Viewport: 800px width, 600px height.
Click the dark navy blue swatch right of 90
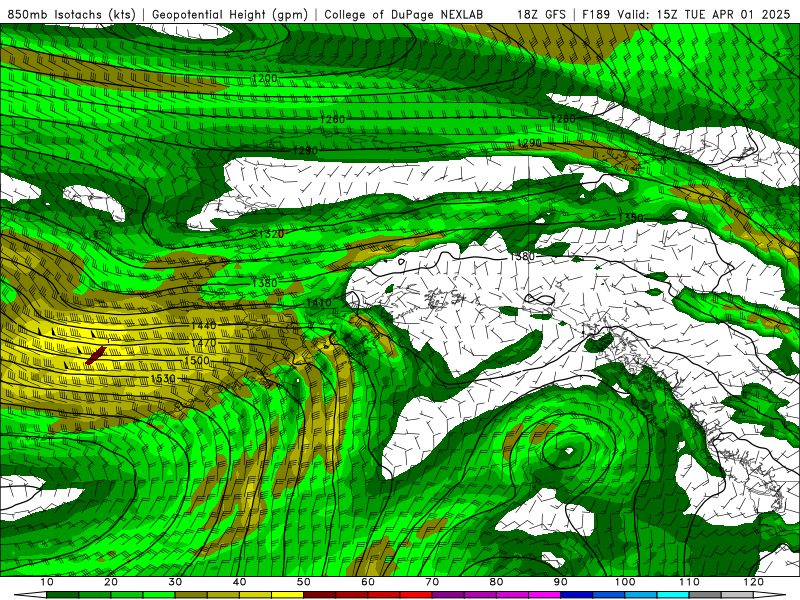(x=577, y=595)
